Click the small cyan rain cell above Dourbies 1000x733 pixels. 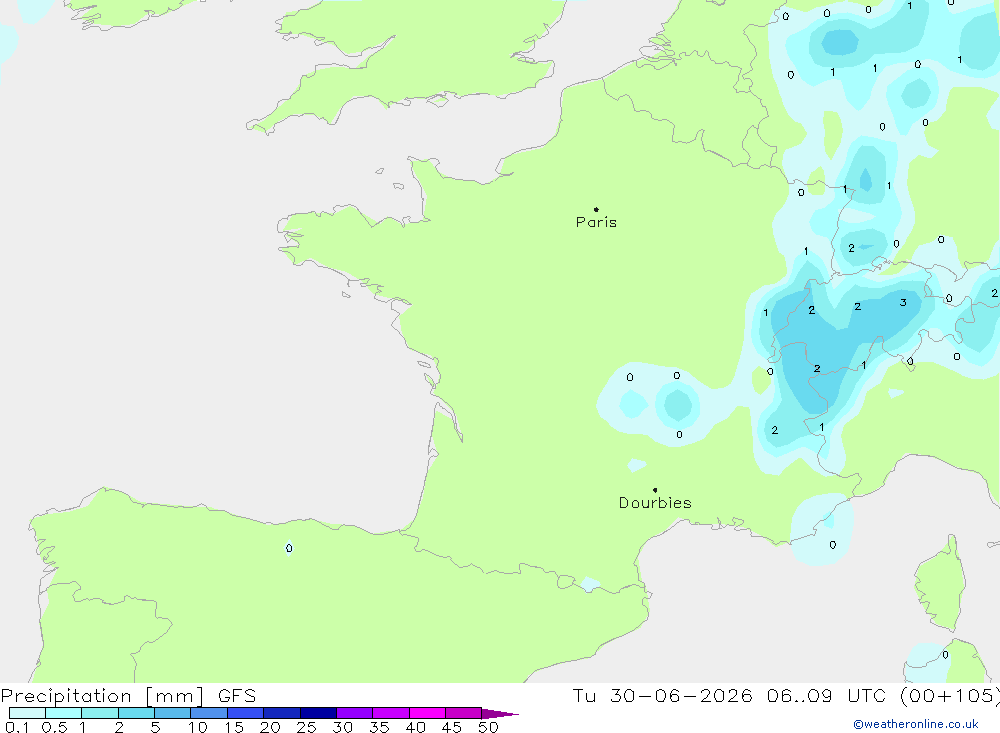click(x=636, y=465)
